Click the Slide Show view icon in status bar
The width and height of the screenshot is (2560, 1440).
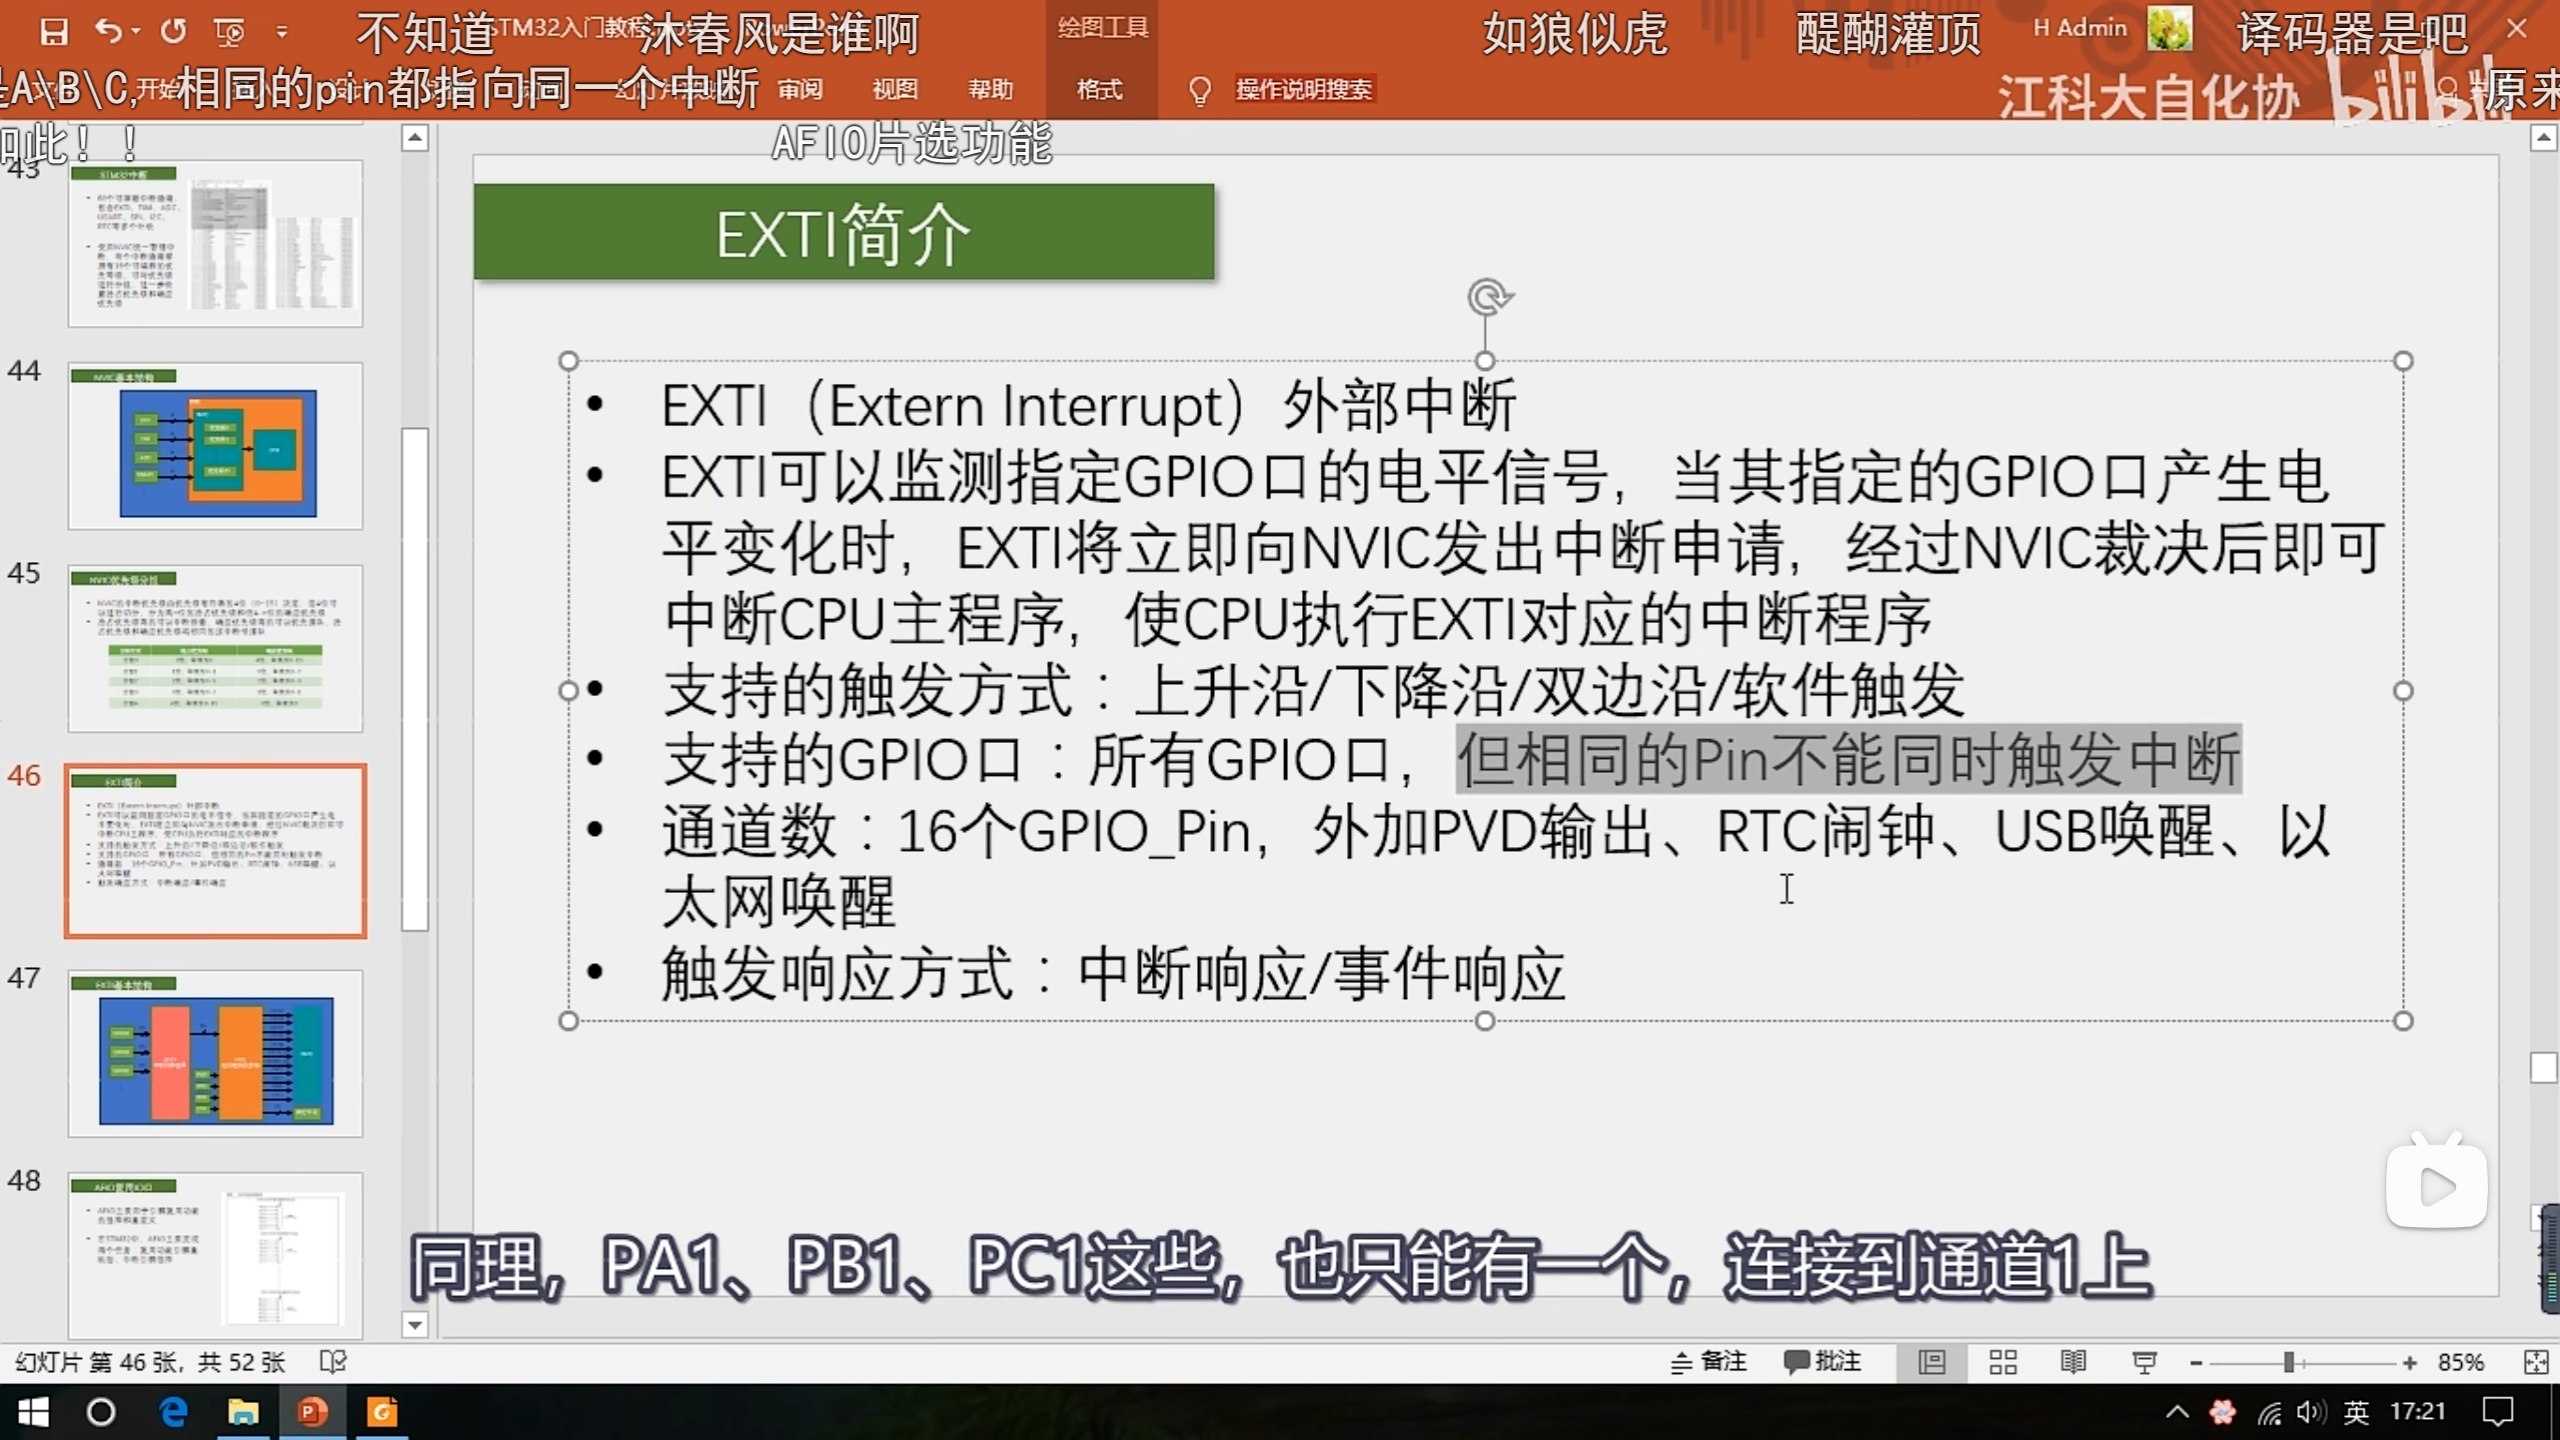click(2144, 1362)
